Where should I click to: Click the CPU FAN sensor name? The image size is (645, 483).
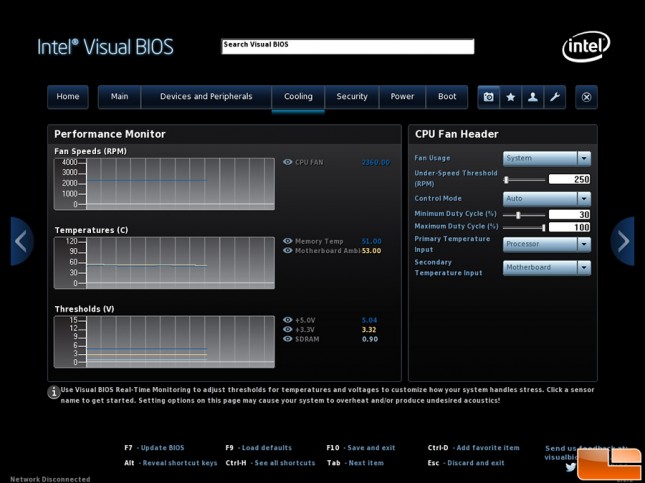tap(309, 162)
